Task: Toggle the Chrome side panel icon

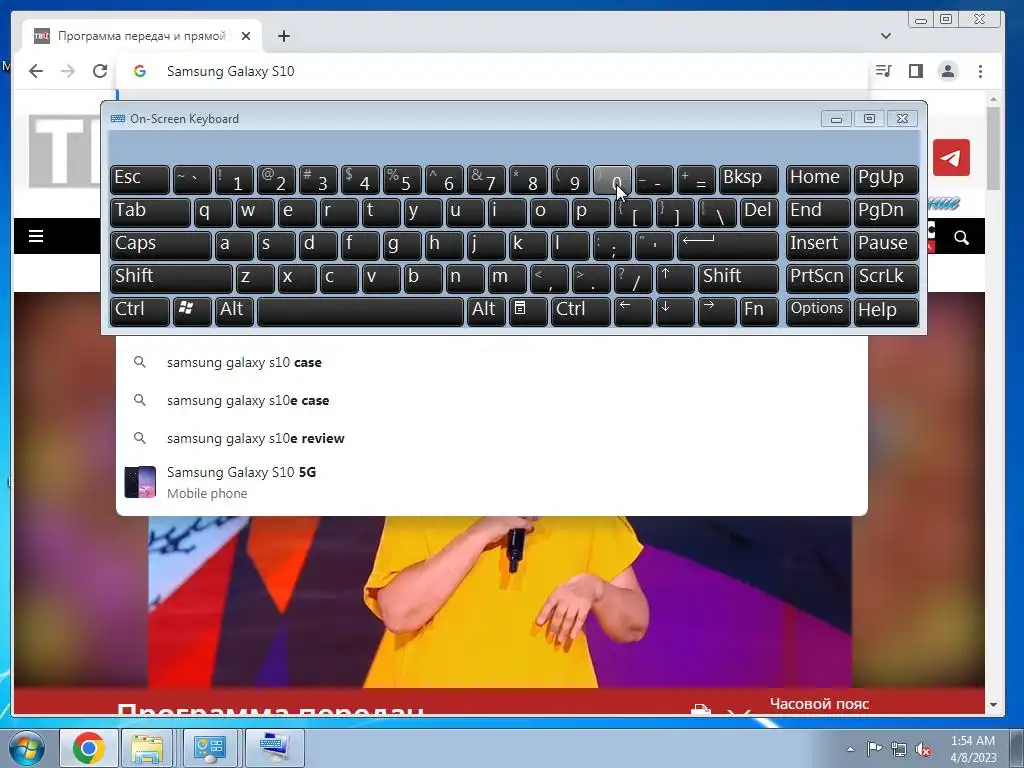Action: pyautogui.click(x=916, y=71)
